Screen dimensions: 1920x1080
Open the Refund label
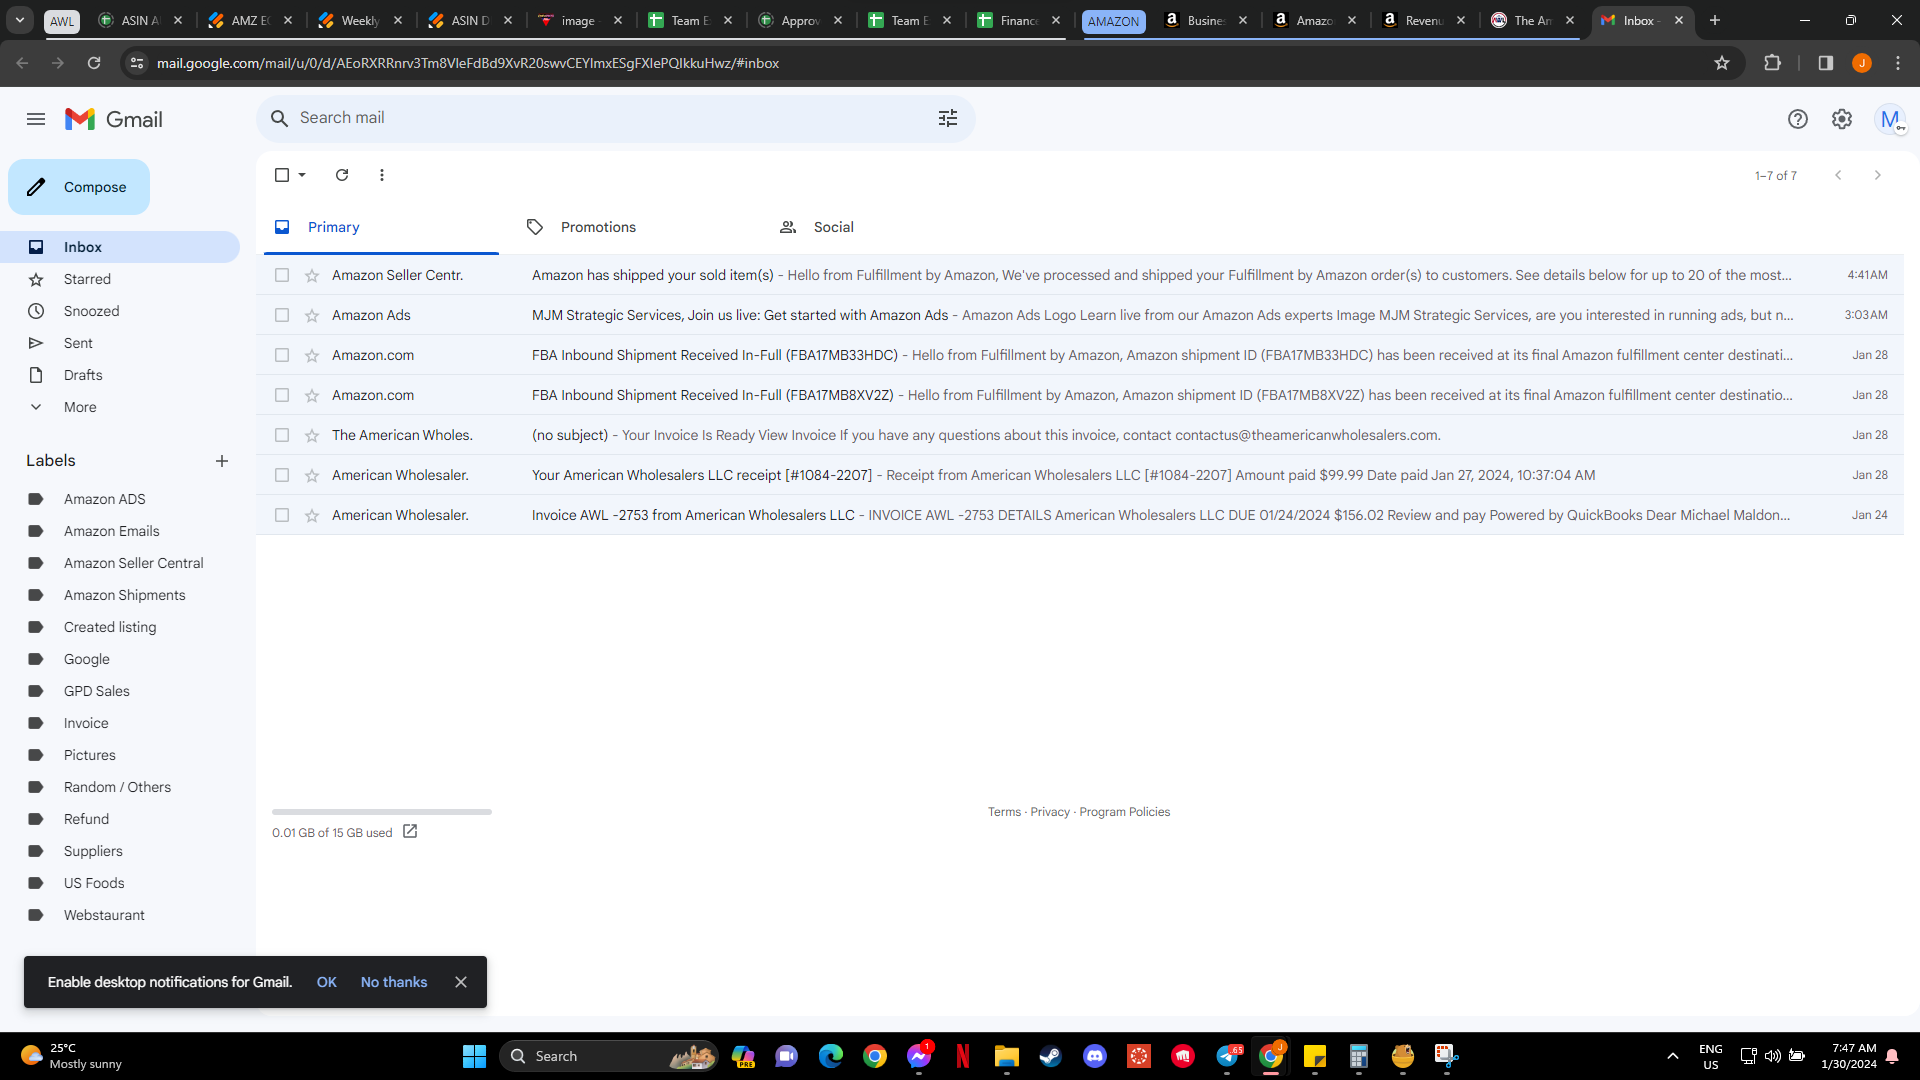point(86,819)
